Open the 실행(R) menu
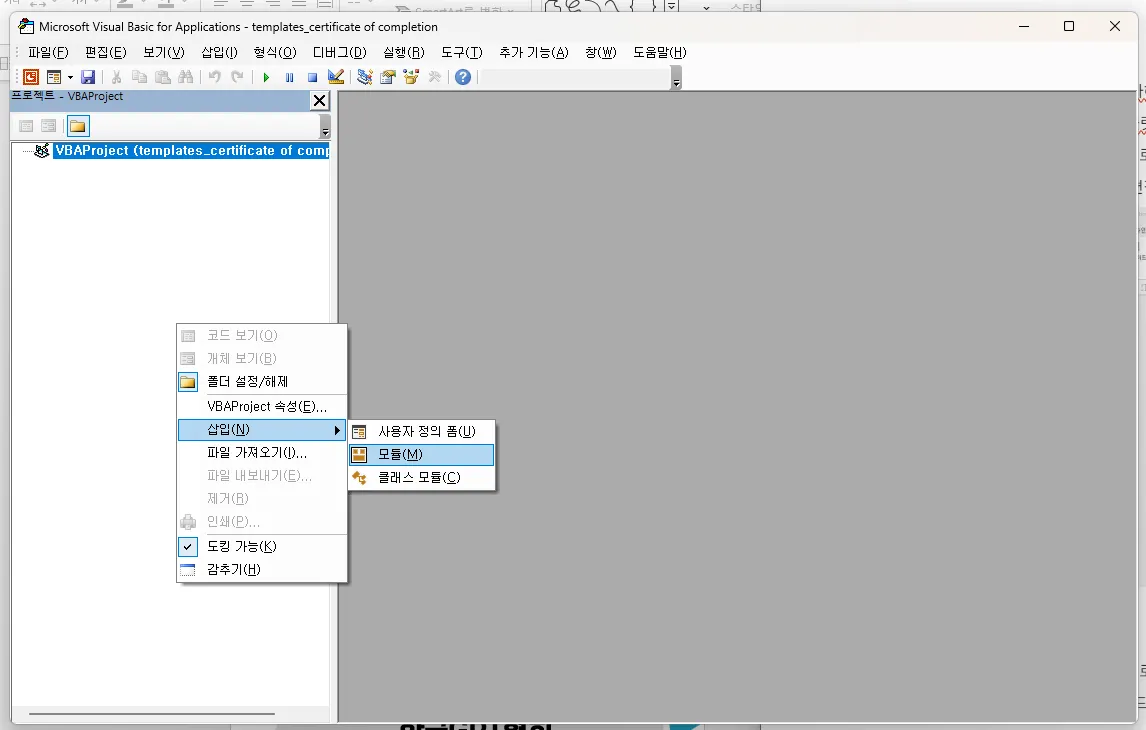Image resolution: width=1146 pixels, height=730 pixels. pyautogui.click(x=403, y=53)
